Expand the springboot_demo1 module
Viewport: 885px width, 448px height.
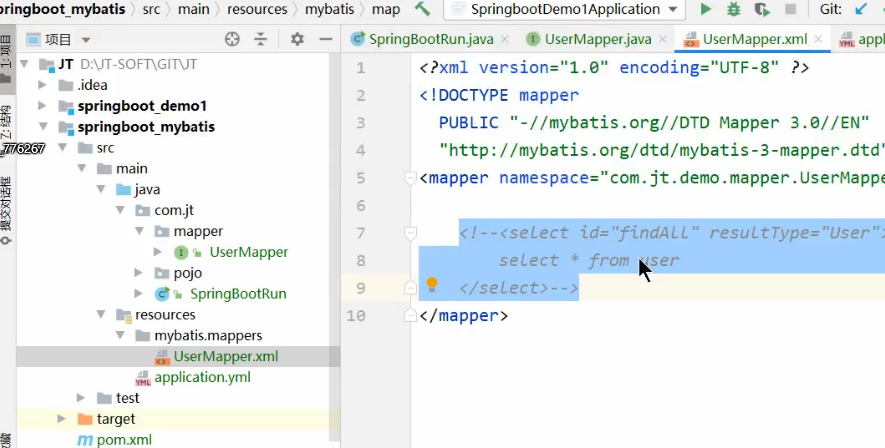pos(42,106)
